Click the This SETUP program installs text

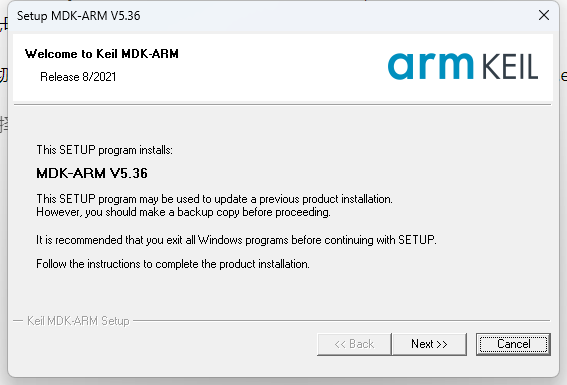105,150
